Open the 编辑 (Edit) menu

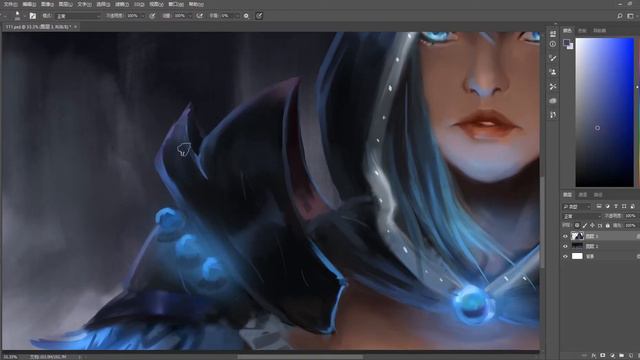29,4
